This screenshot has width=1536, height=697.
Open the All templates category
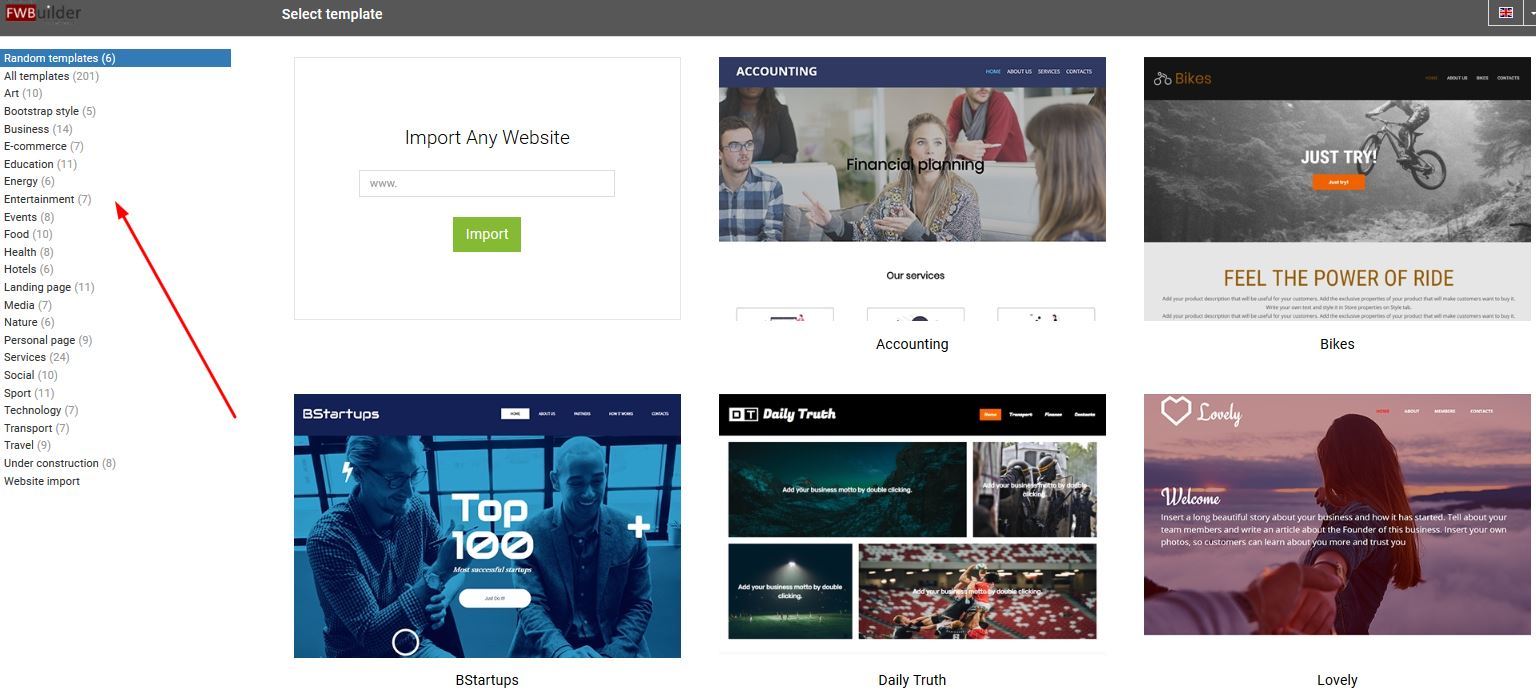[51, 76]
